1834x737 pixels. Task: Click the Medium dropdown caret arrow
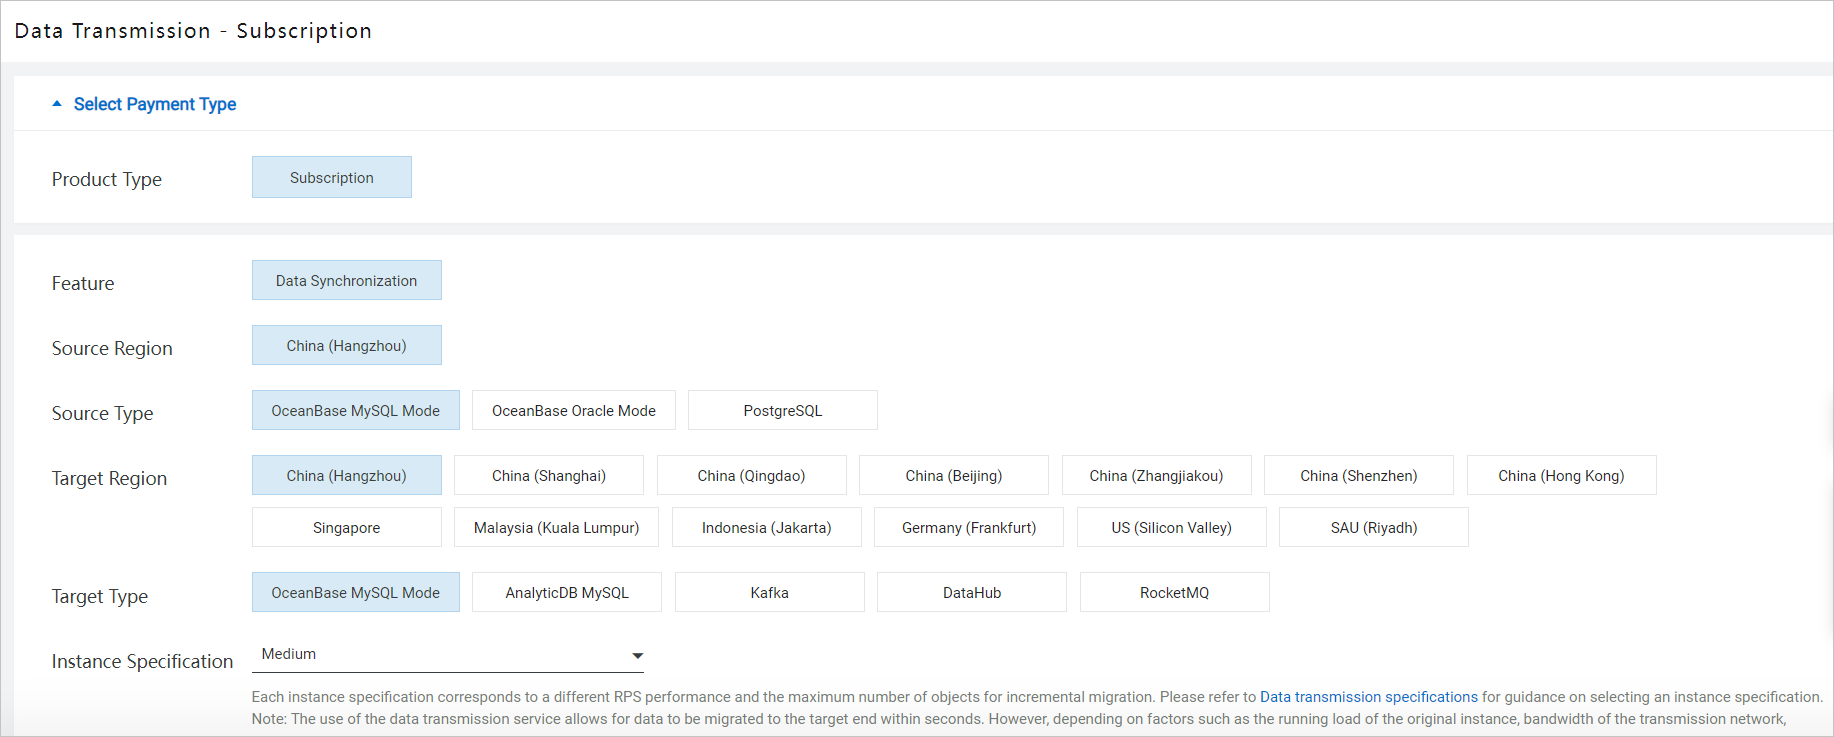tap(637, 656)
